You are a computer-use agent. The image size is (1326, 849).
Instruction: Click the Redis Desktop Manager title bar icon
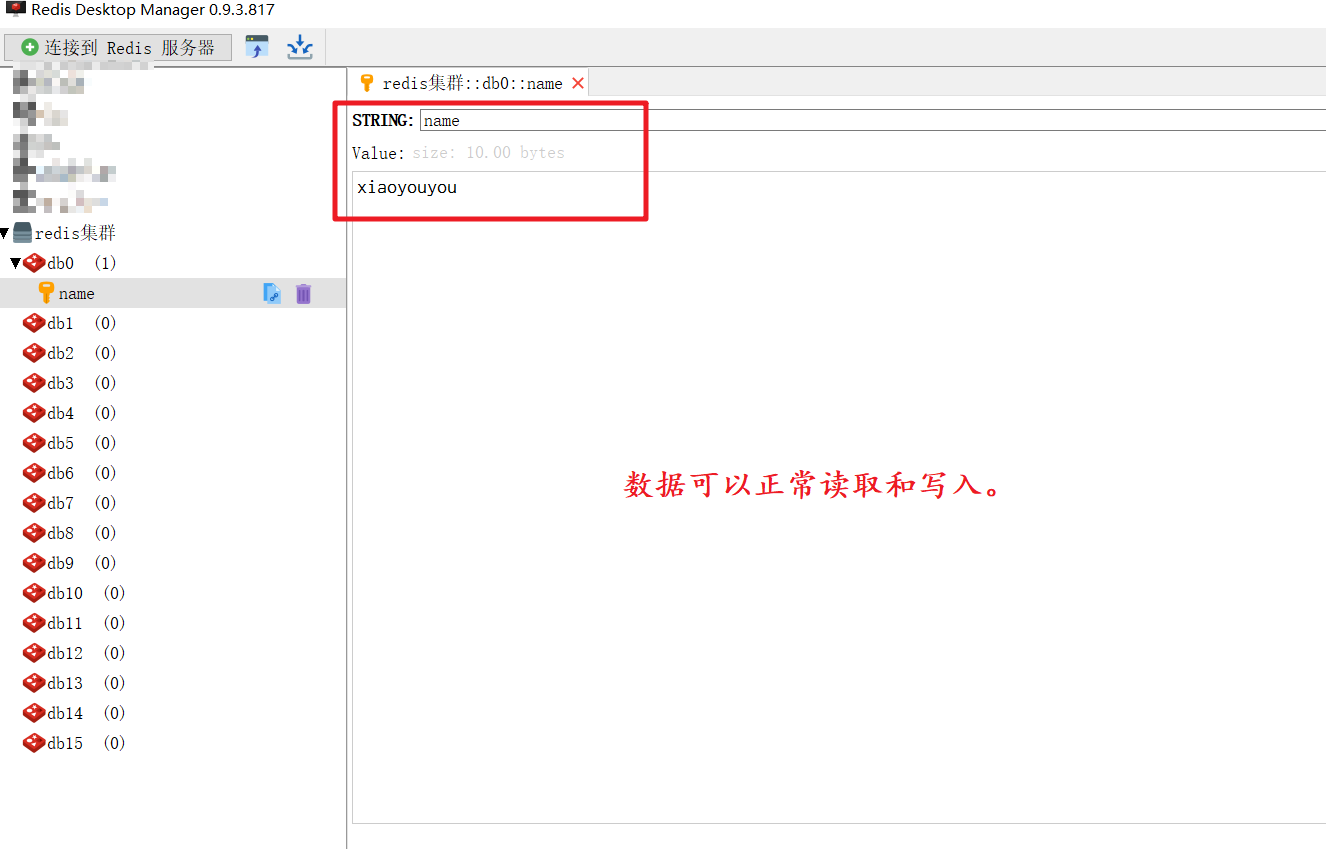[15, 9]
